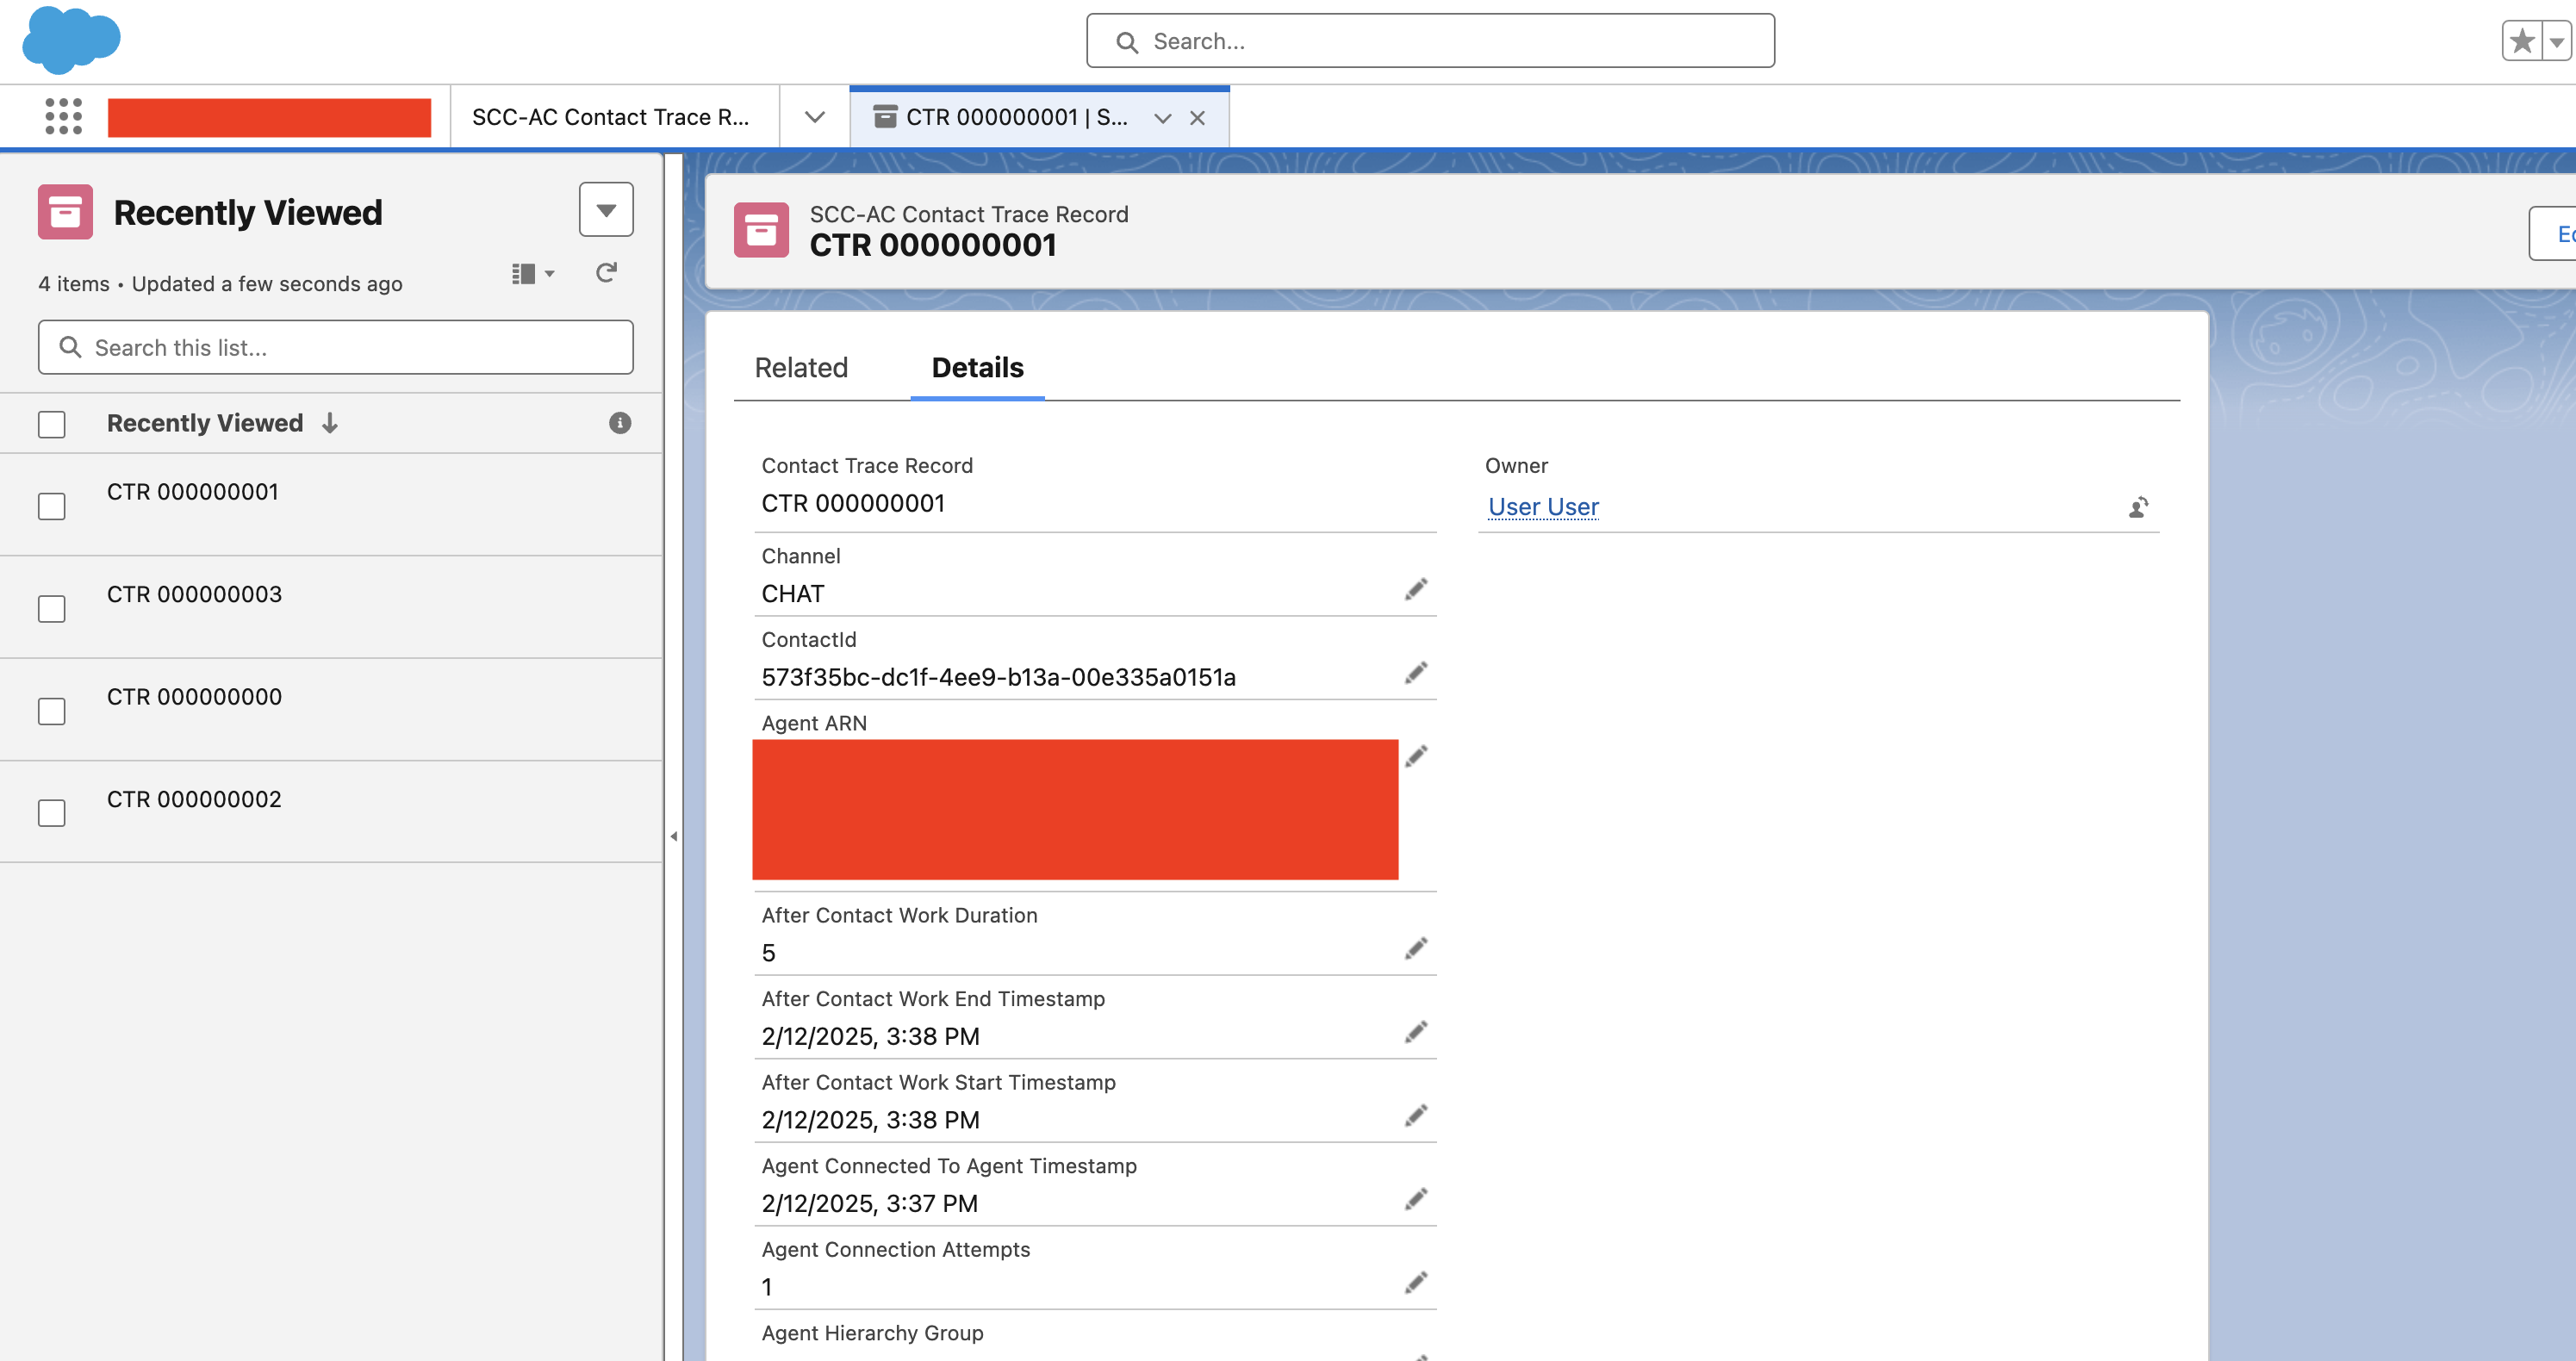
Task: Open the list view picker dropdown
Action: coord(606,209)
